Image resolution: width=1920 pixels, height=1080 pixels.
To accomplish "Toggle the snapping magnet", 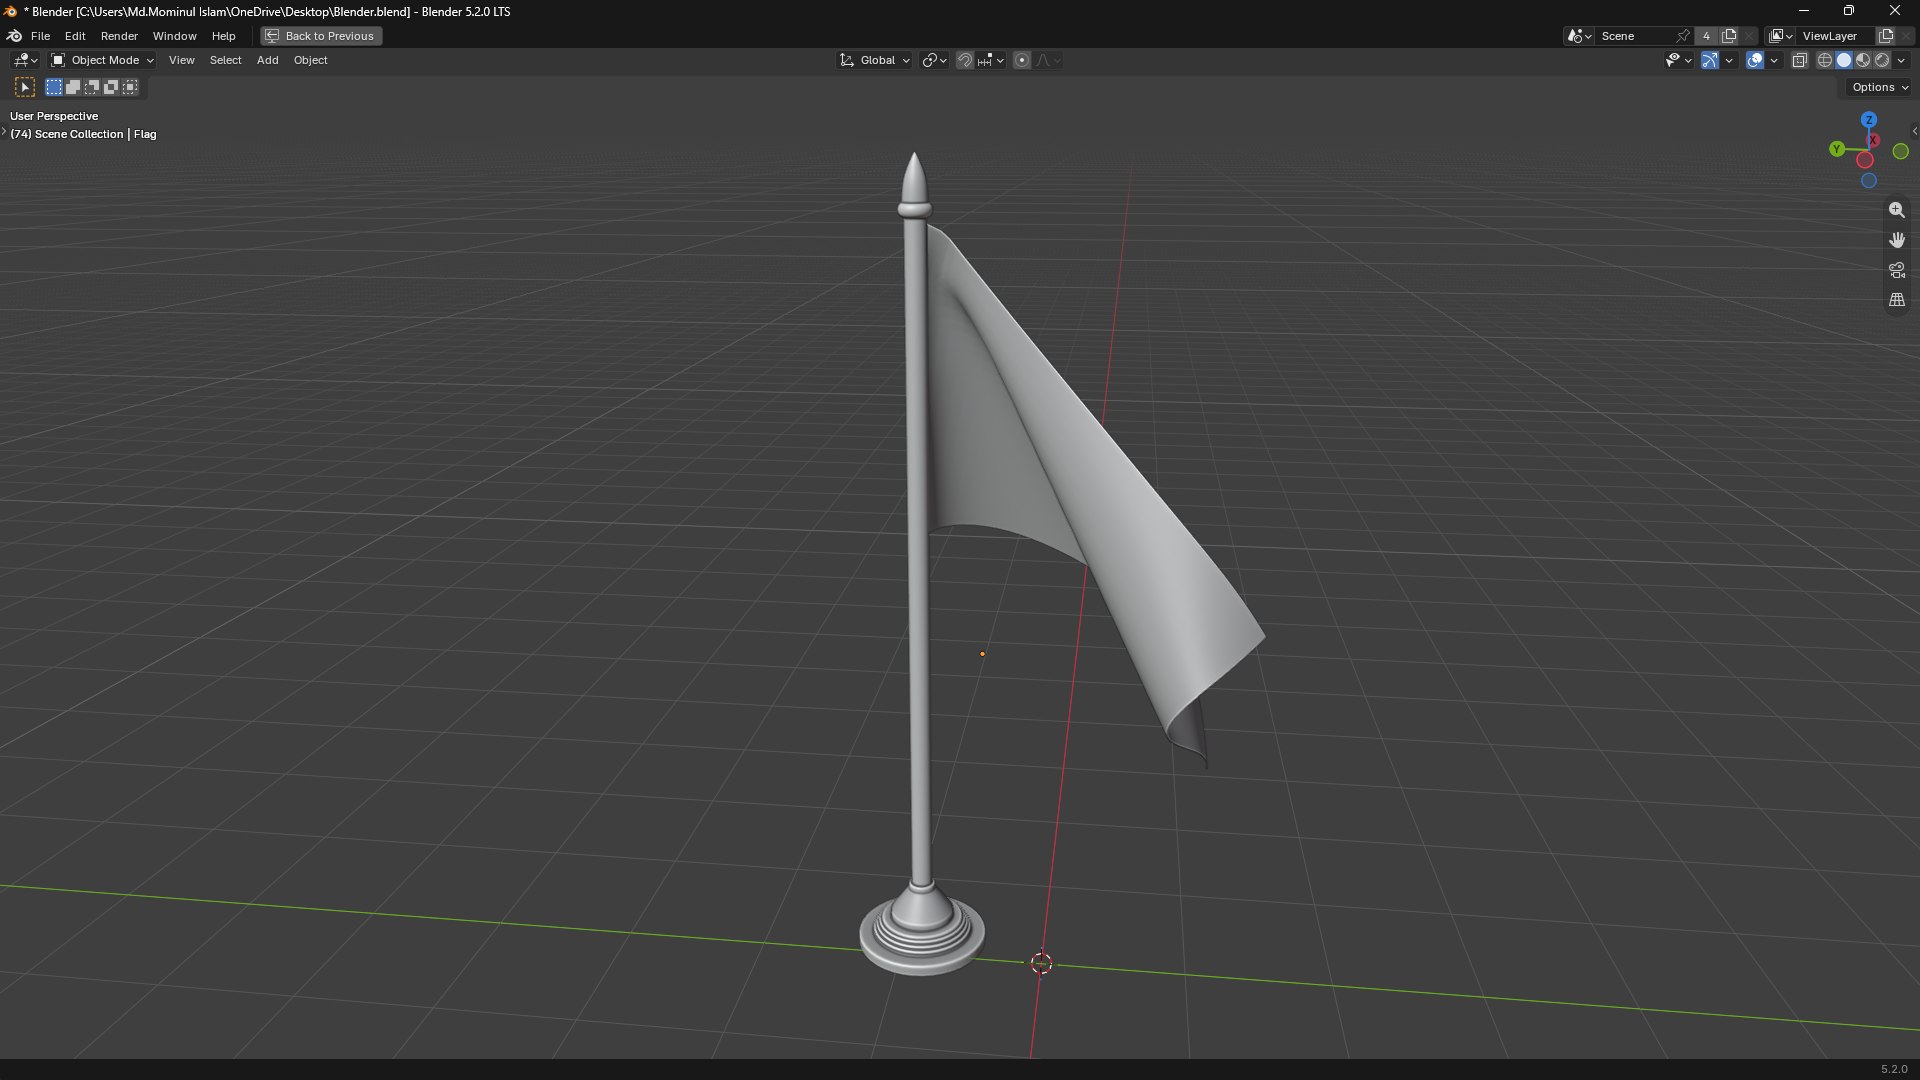I will [x=964, y=60].
